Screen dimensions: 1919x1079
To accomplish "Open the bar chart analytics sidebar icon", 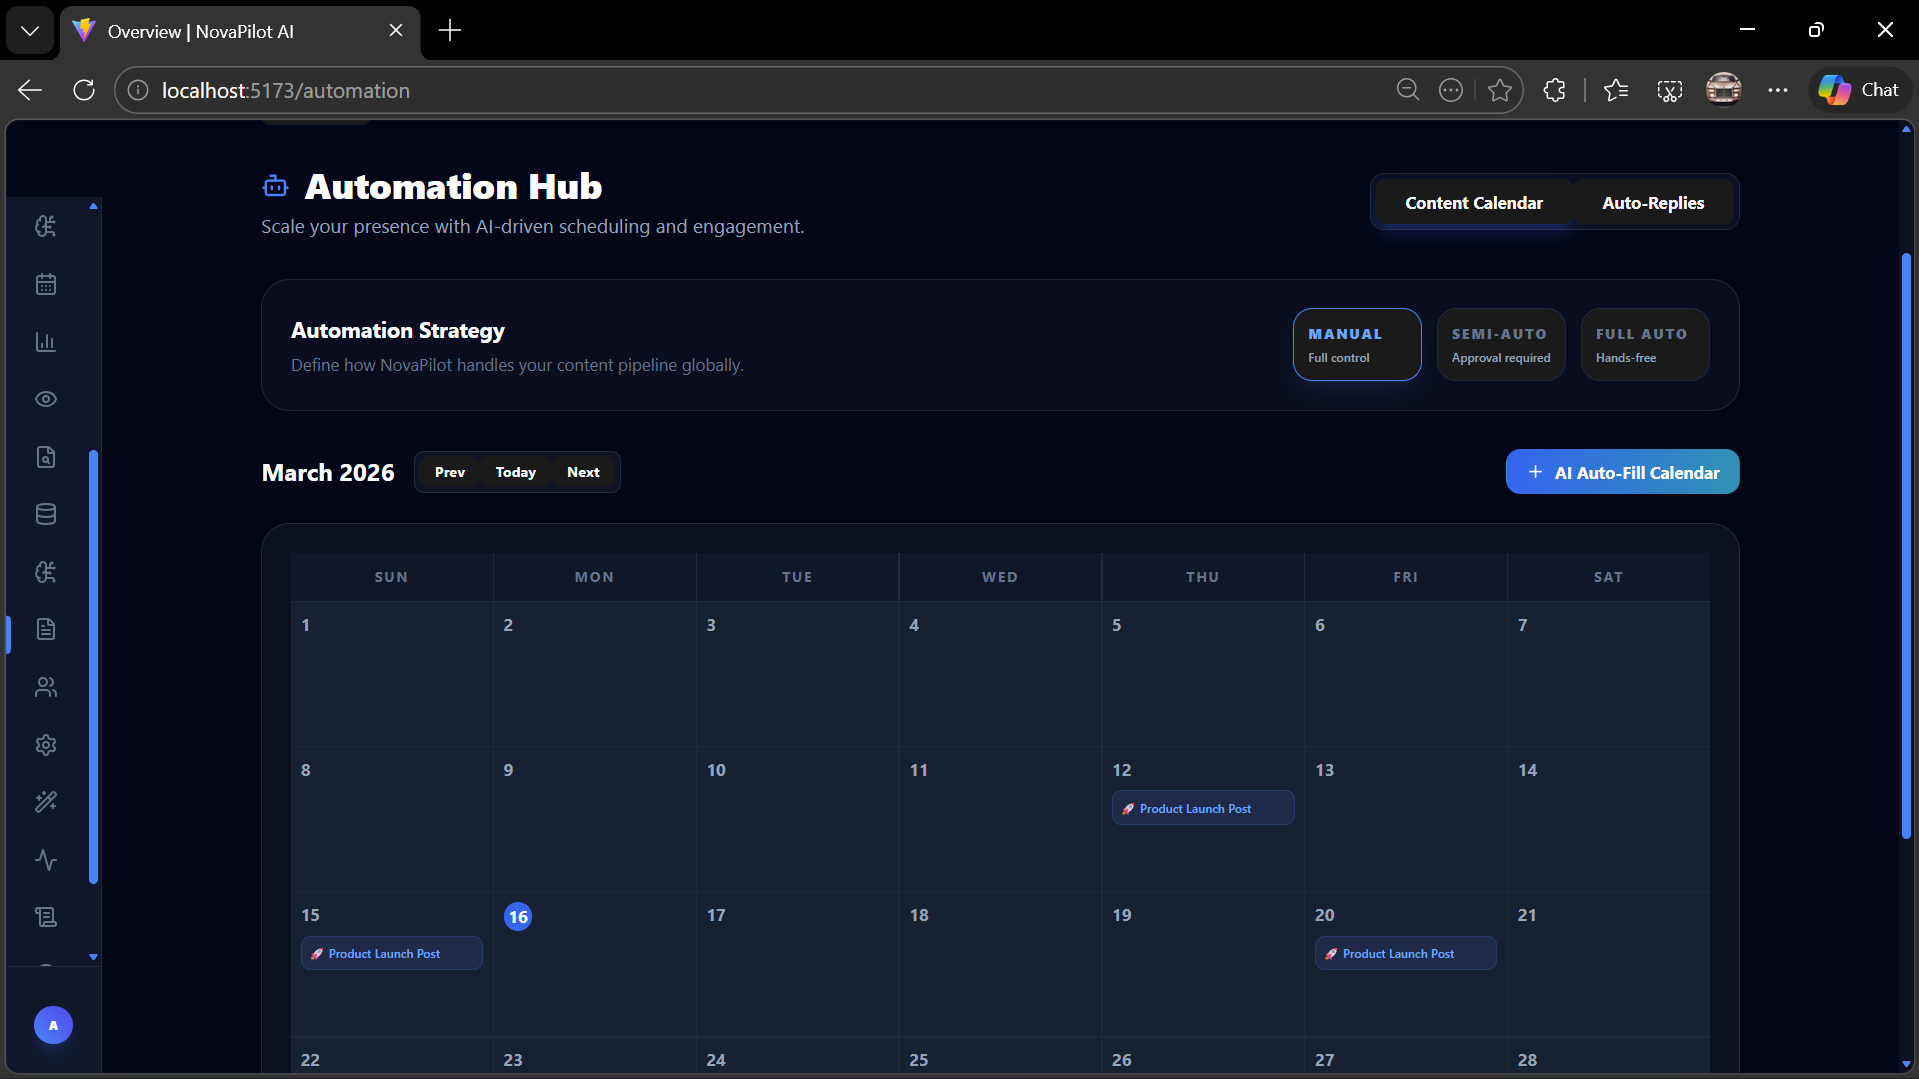I will (x=46, y=342).
